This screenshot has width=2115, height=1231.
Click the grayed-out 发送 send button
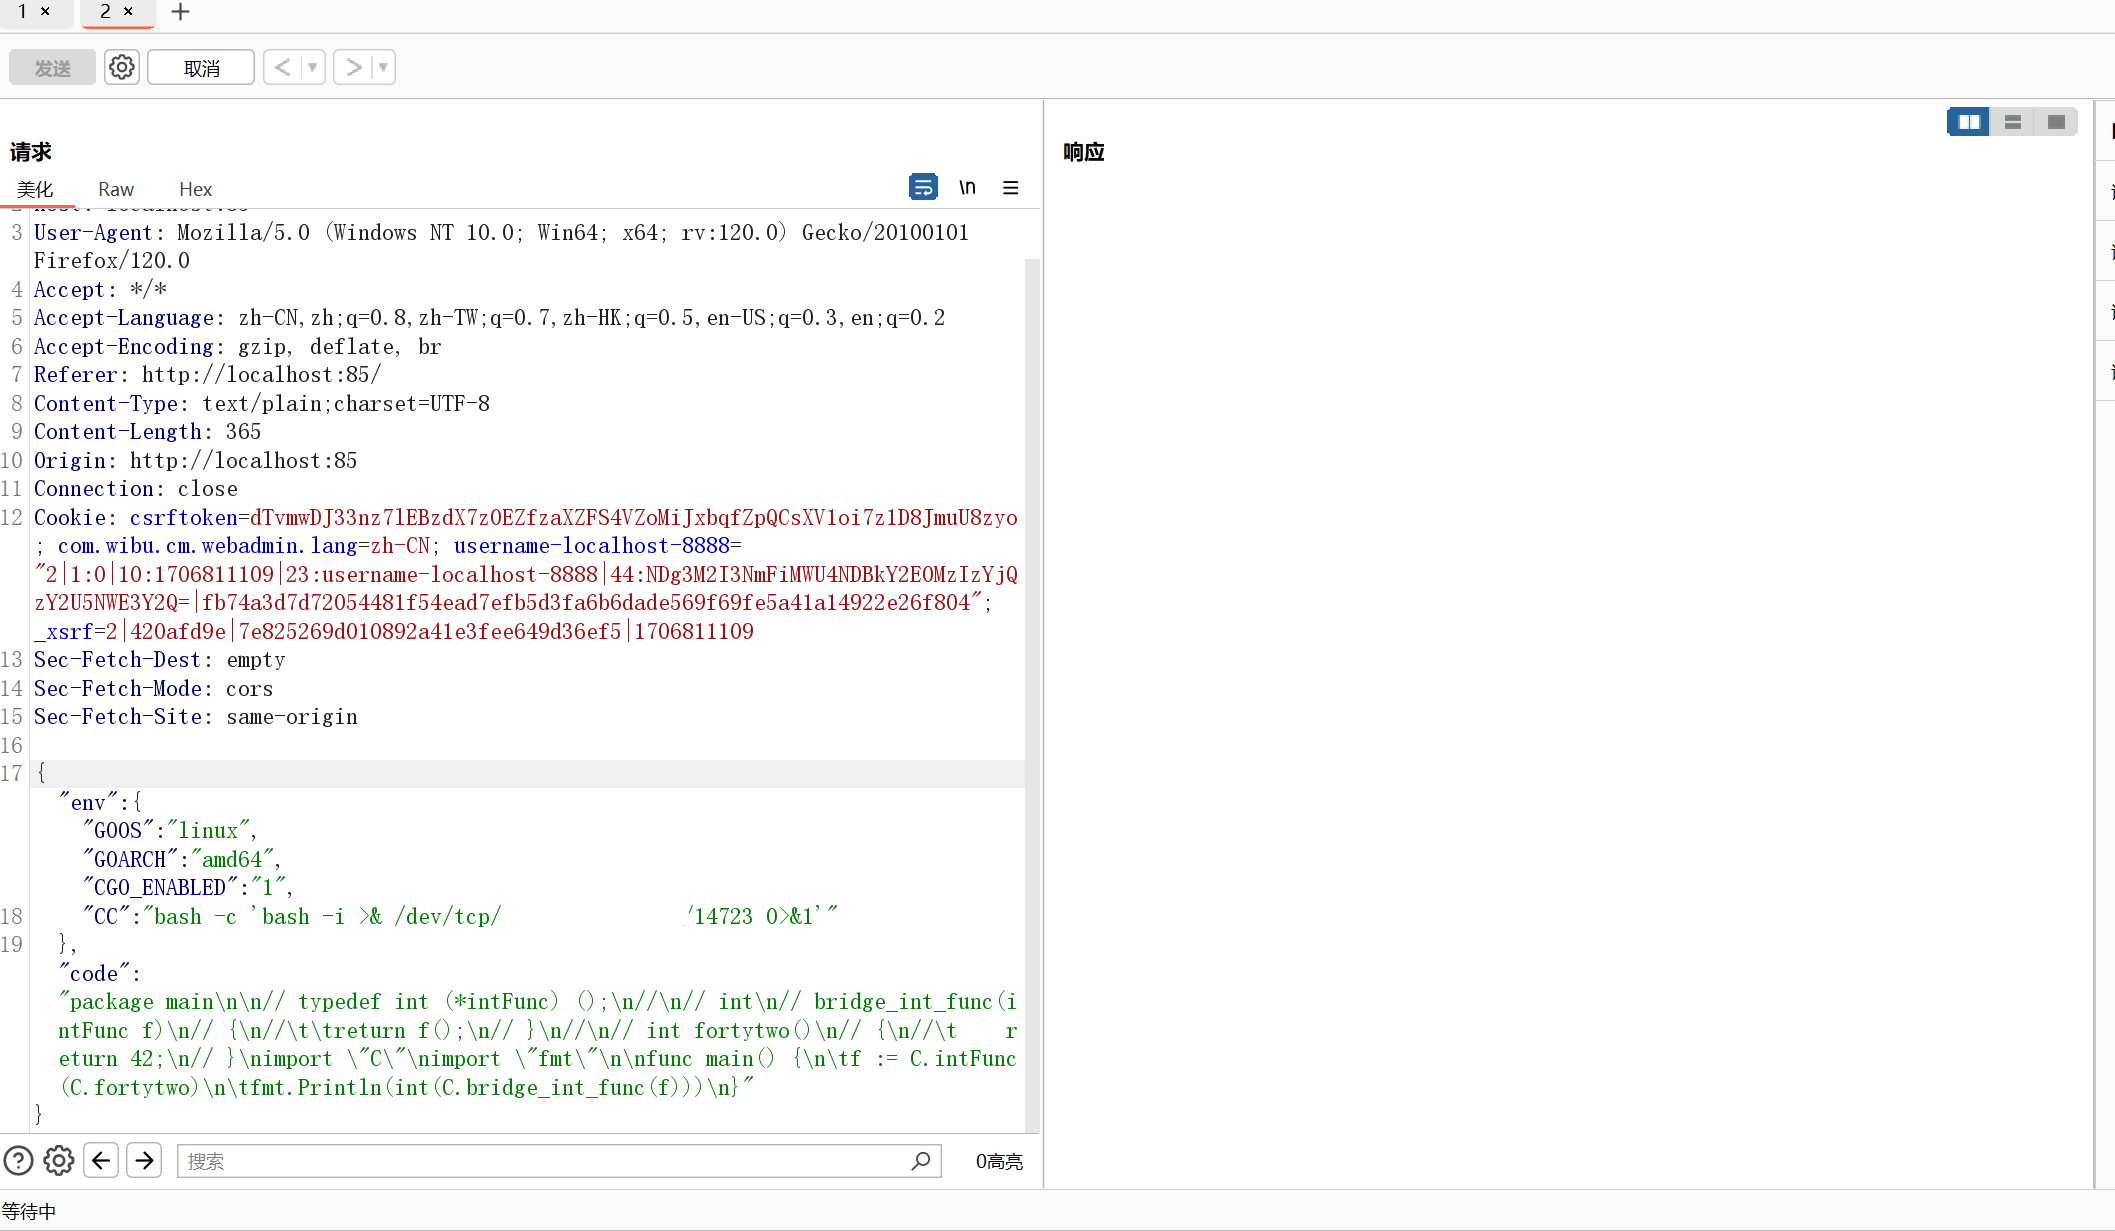53,68
